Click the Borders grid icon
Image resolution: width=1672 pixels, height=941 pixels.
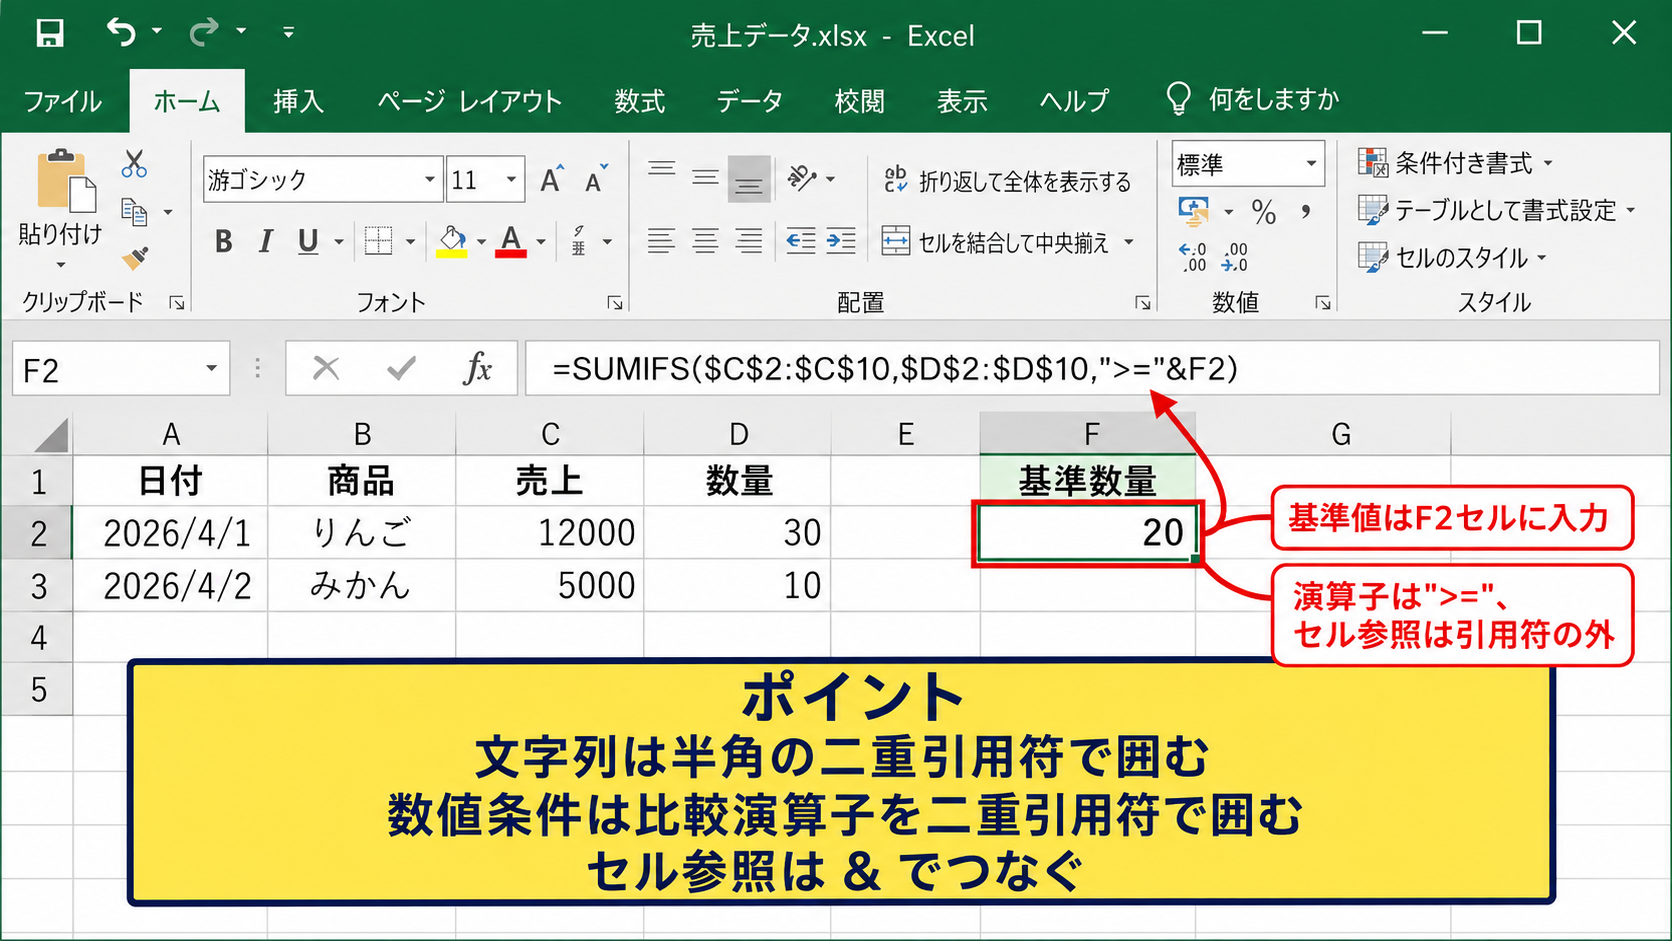pyautogui.click(x=378, y=241)
